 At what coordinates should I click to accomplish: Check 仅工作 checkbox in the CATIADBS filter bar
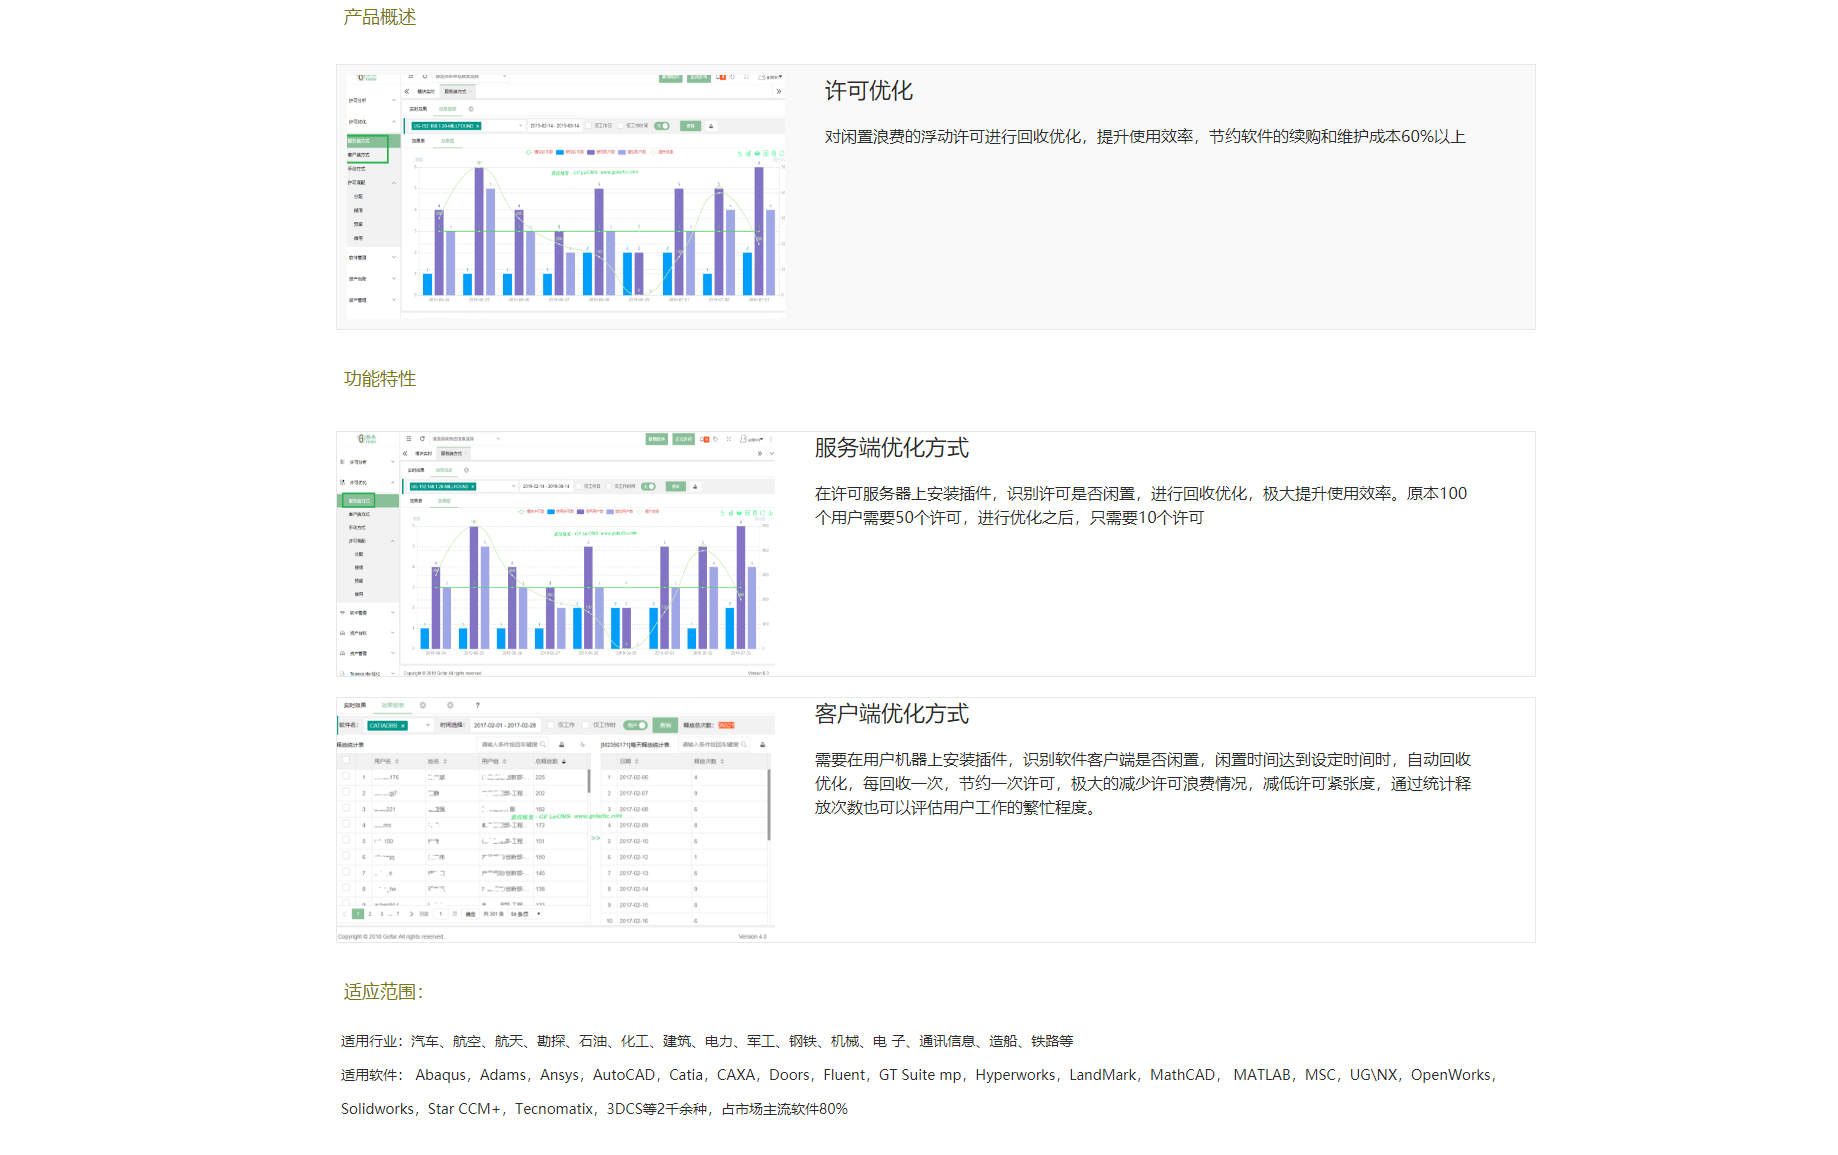coord(550,725)
